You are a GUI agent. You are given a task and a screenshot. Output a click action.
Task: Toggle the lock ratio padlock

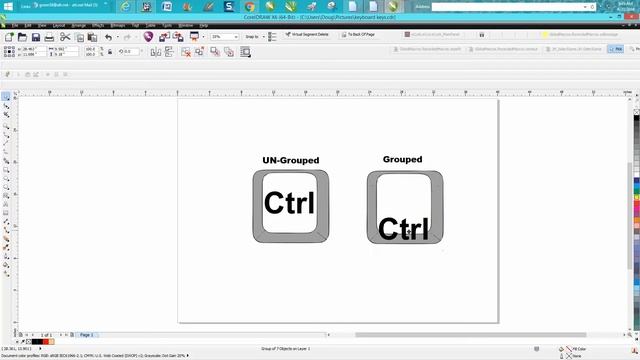click(x=110, y=52)
